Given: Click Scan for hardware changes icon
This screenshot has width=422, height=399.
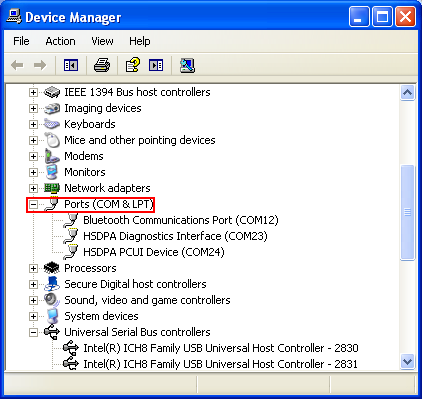Looking at the screenshot, I should 187,65.
